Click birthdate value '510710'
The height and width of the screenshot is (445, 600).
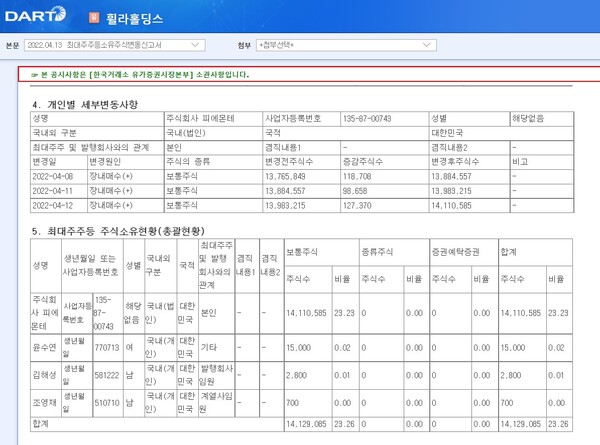point(107,403)
